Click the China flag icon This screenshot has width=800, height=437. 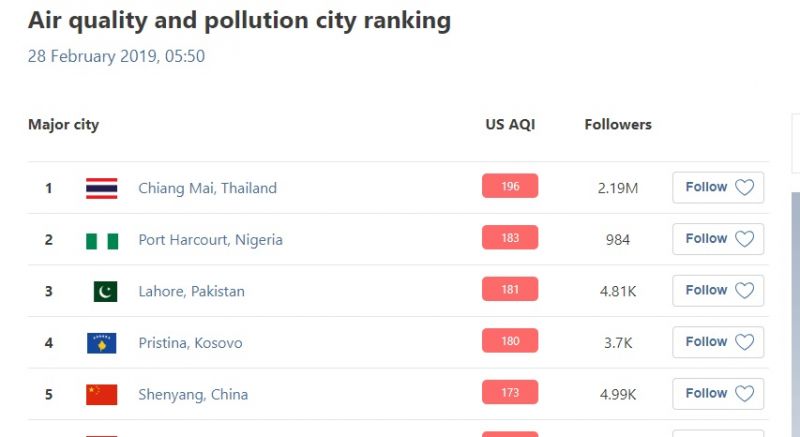click(101, 394)
